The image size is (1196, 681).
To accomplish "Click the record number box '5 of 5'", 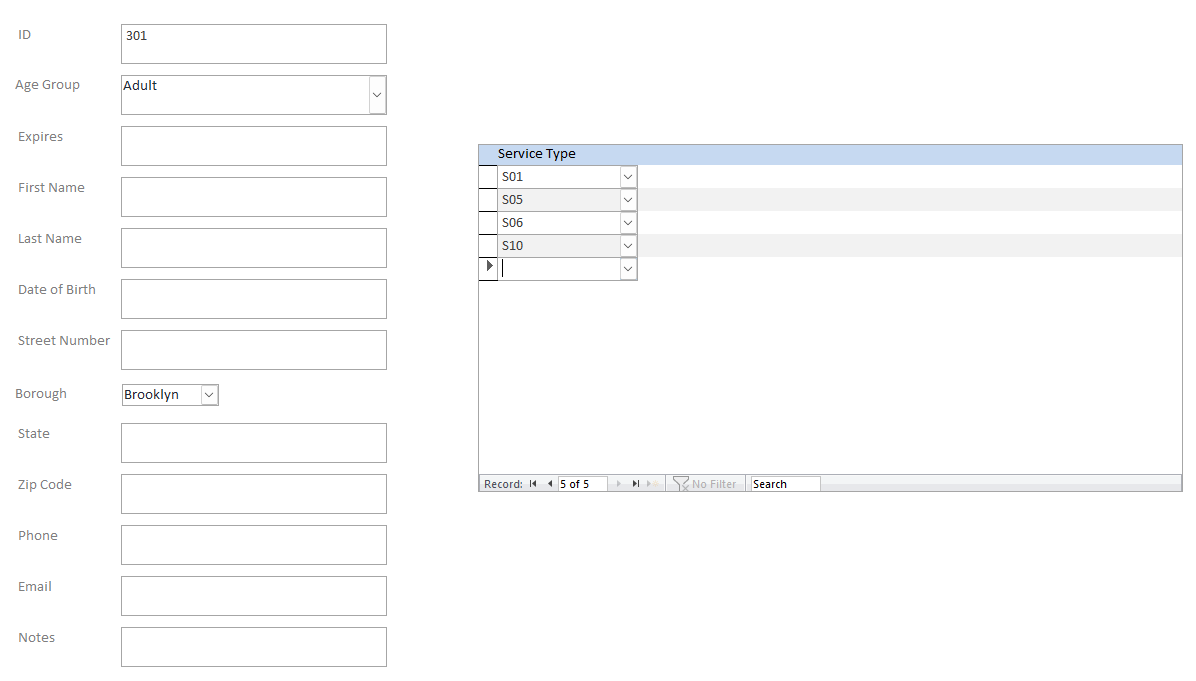I will [583, 483].
